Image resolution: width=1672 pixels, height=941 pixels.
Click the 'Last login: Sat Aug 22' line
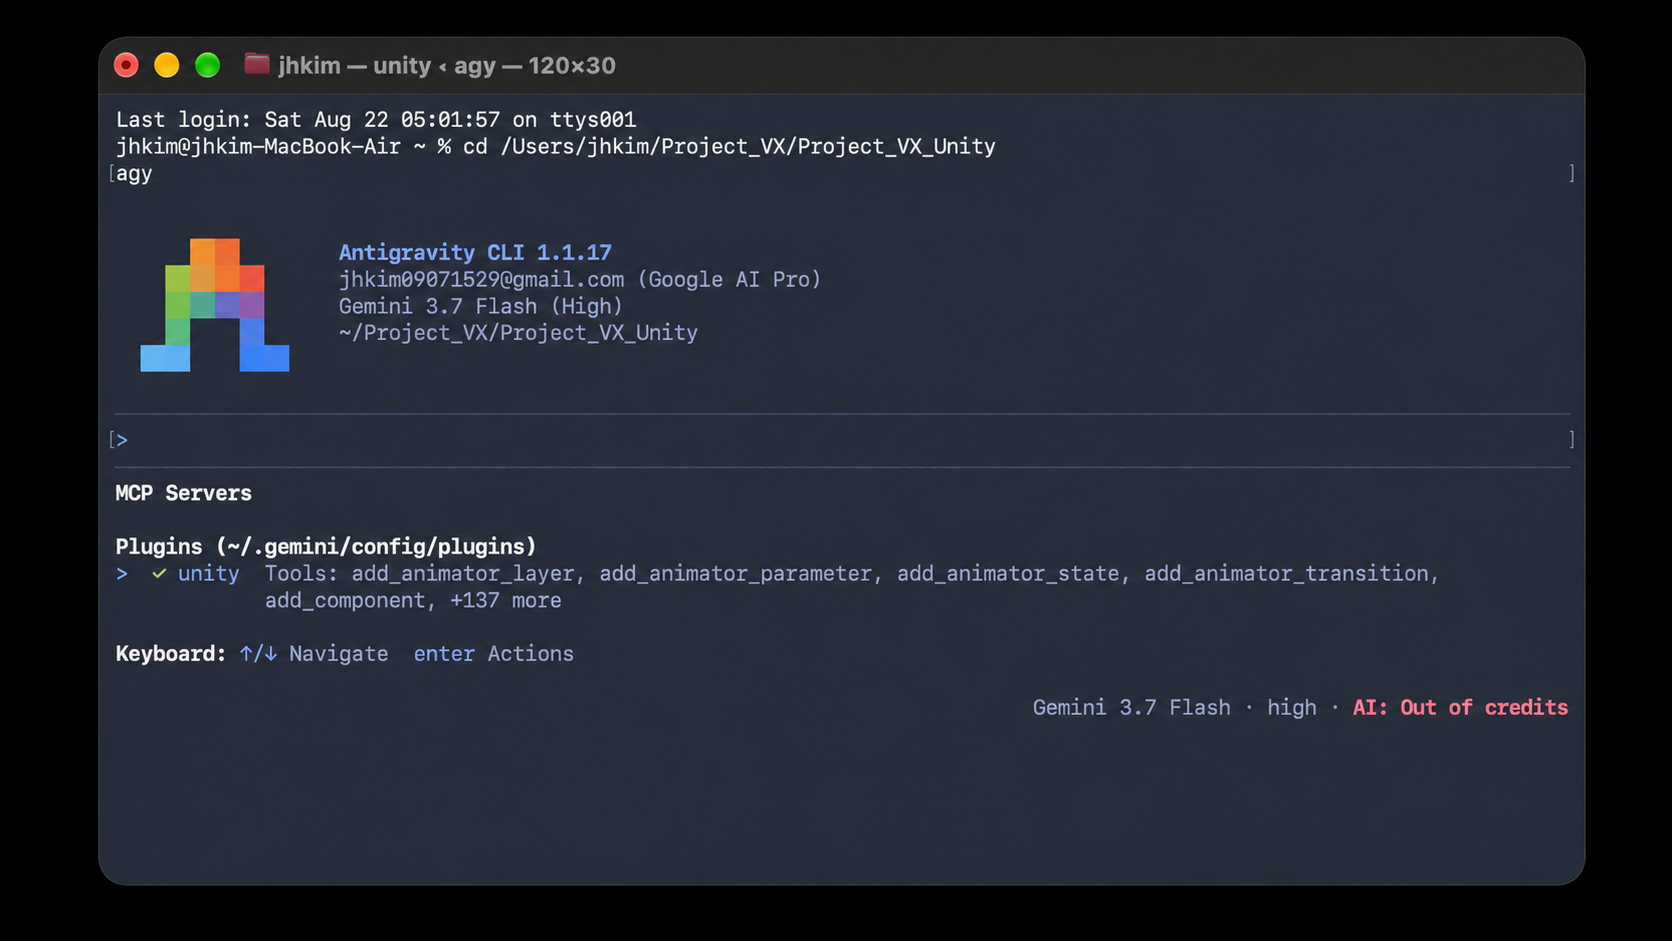point(376,120)
